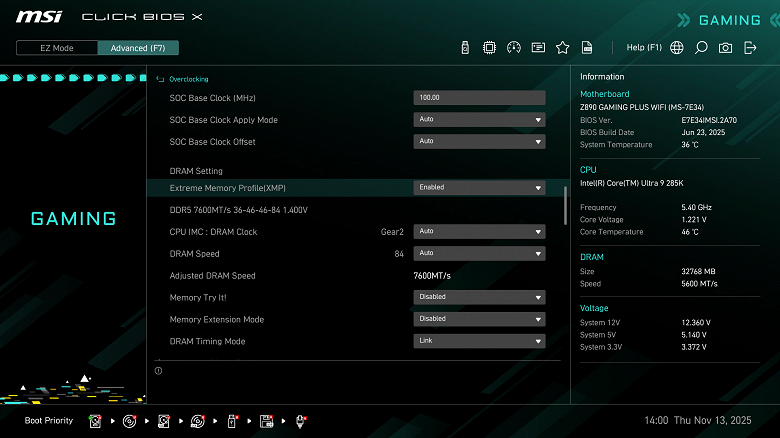Click the CPU chip icon in toolbar
Screen dimensions: 780x438
pos(489,48)
